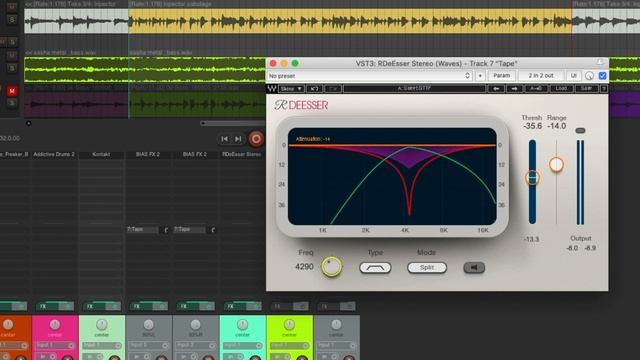Viewport: 640px width, 360px height.
Task: Open the No preset dropdown in the plugin header
Action: (369, 76)
